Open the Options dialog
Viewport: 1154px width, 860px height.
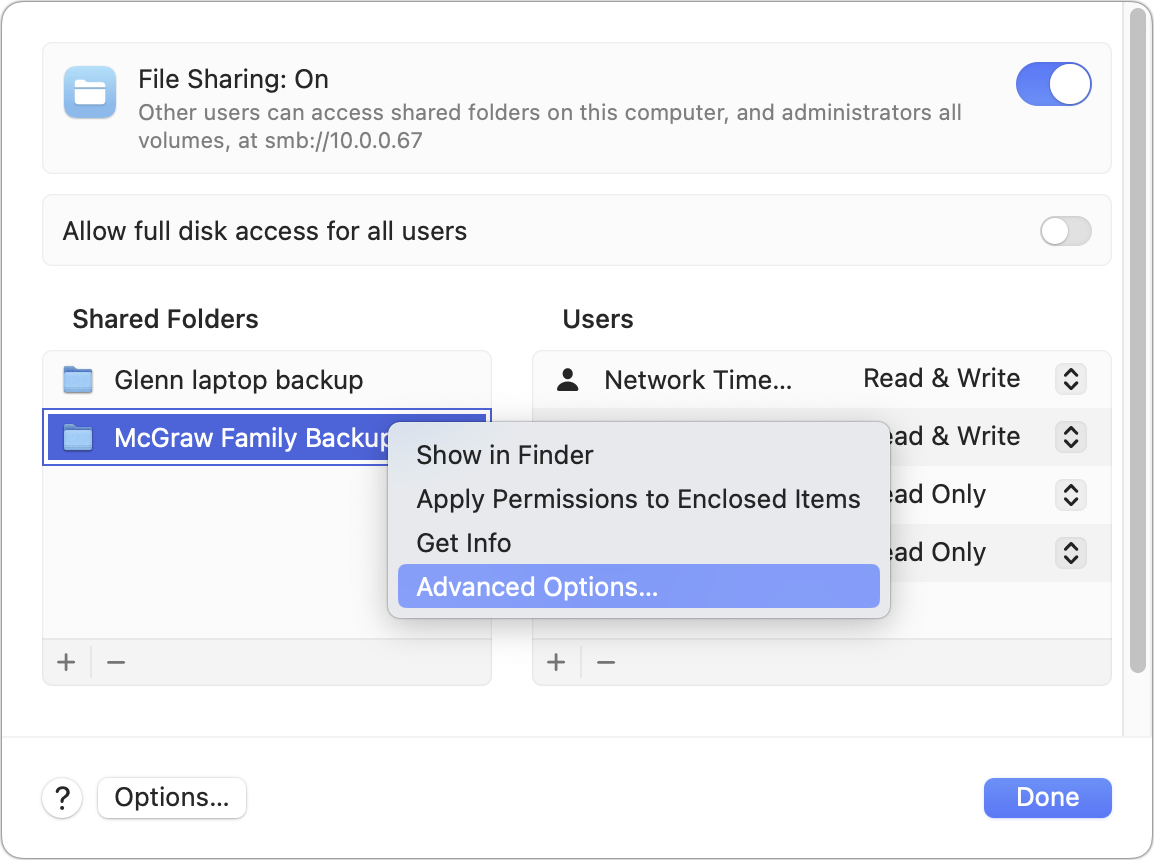[171, 798]
